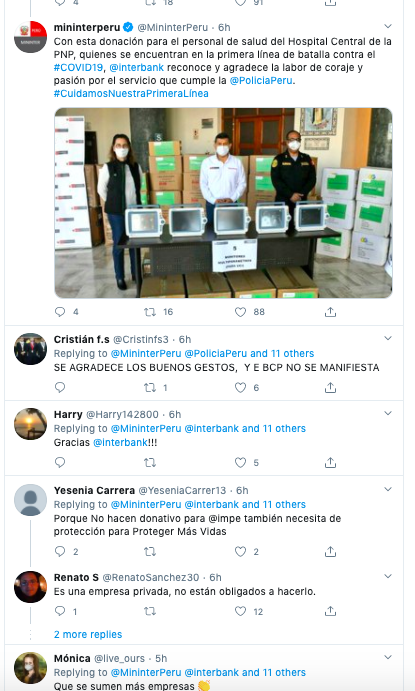Open mininterperu profile avatar
415x691 pixels.
point(30,37)
